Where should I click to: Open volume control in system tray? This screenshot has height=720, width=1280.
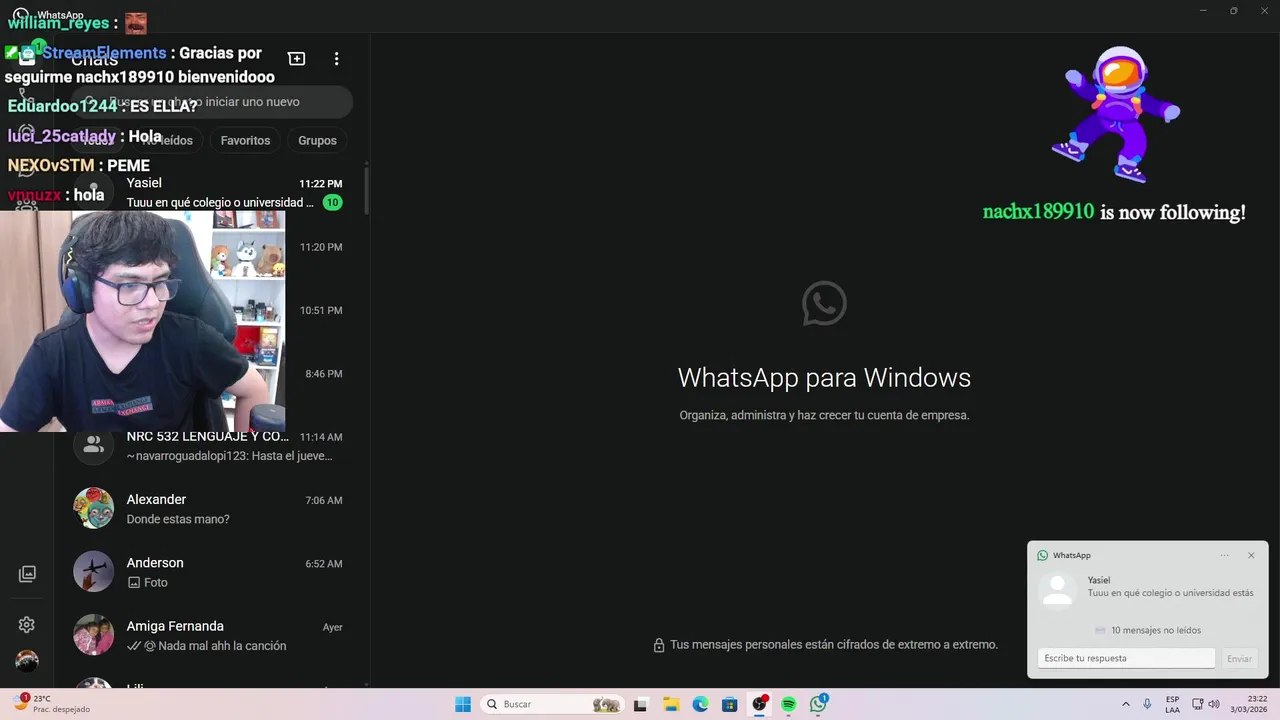[x=1214, y=704]
